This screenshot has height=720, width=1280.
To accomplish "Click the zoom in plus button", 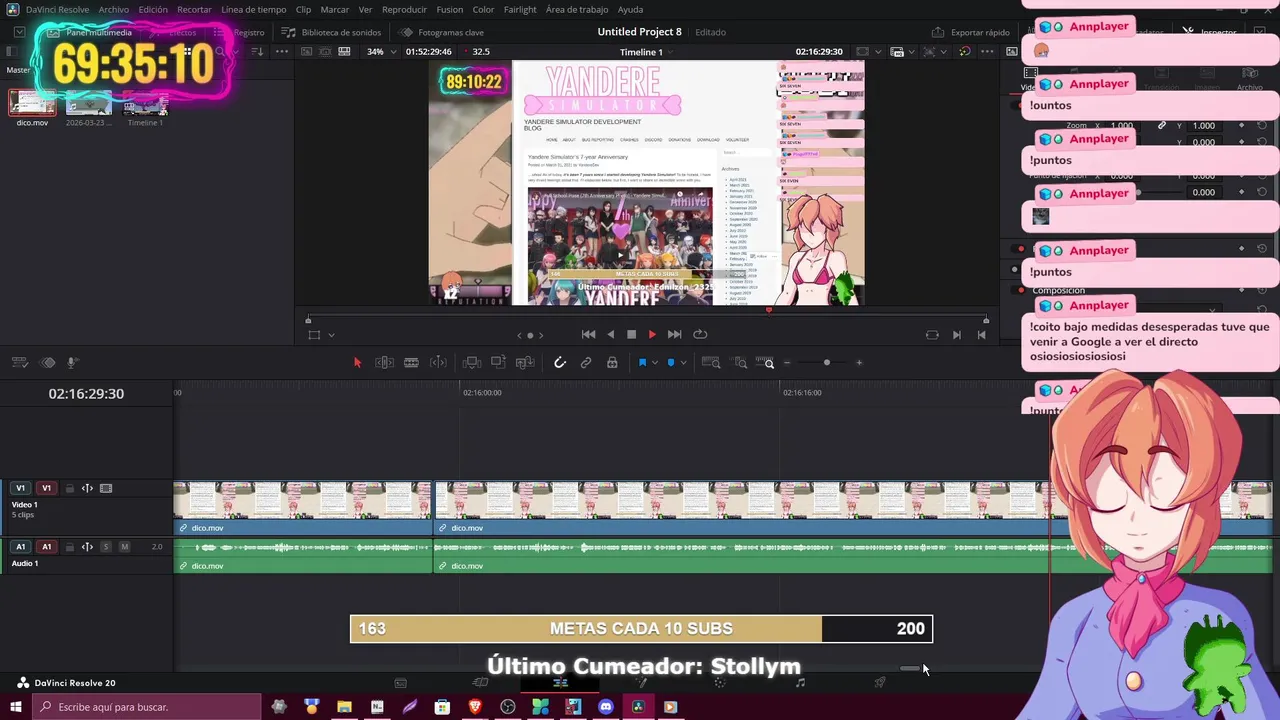I will pyautogui.click(x=859, y=363).
